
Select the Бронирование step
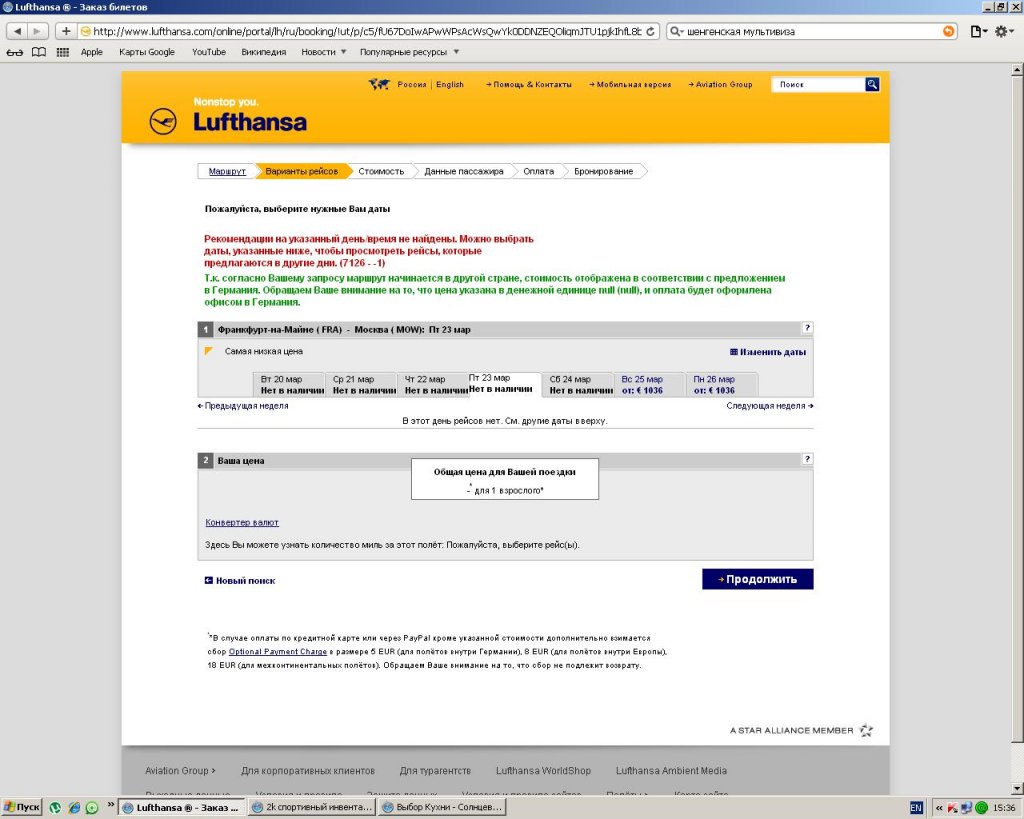point(603,171)
